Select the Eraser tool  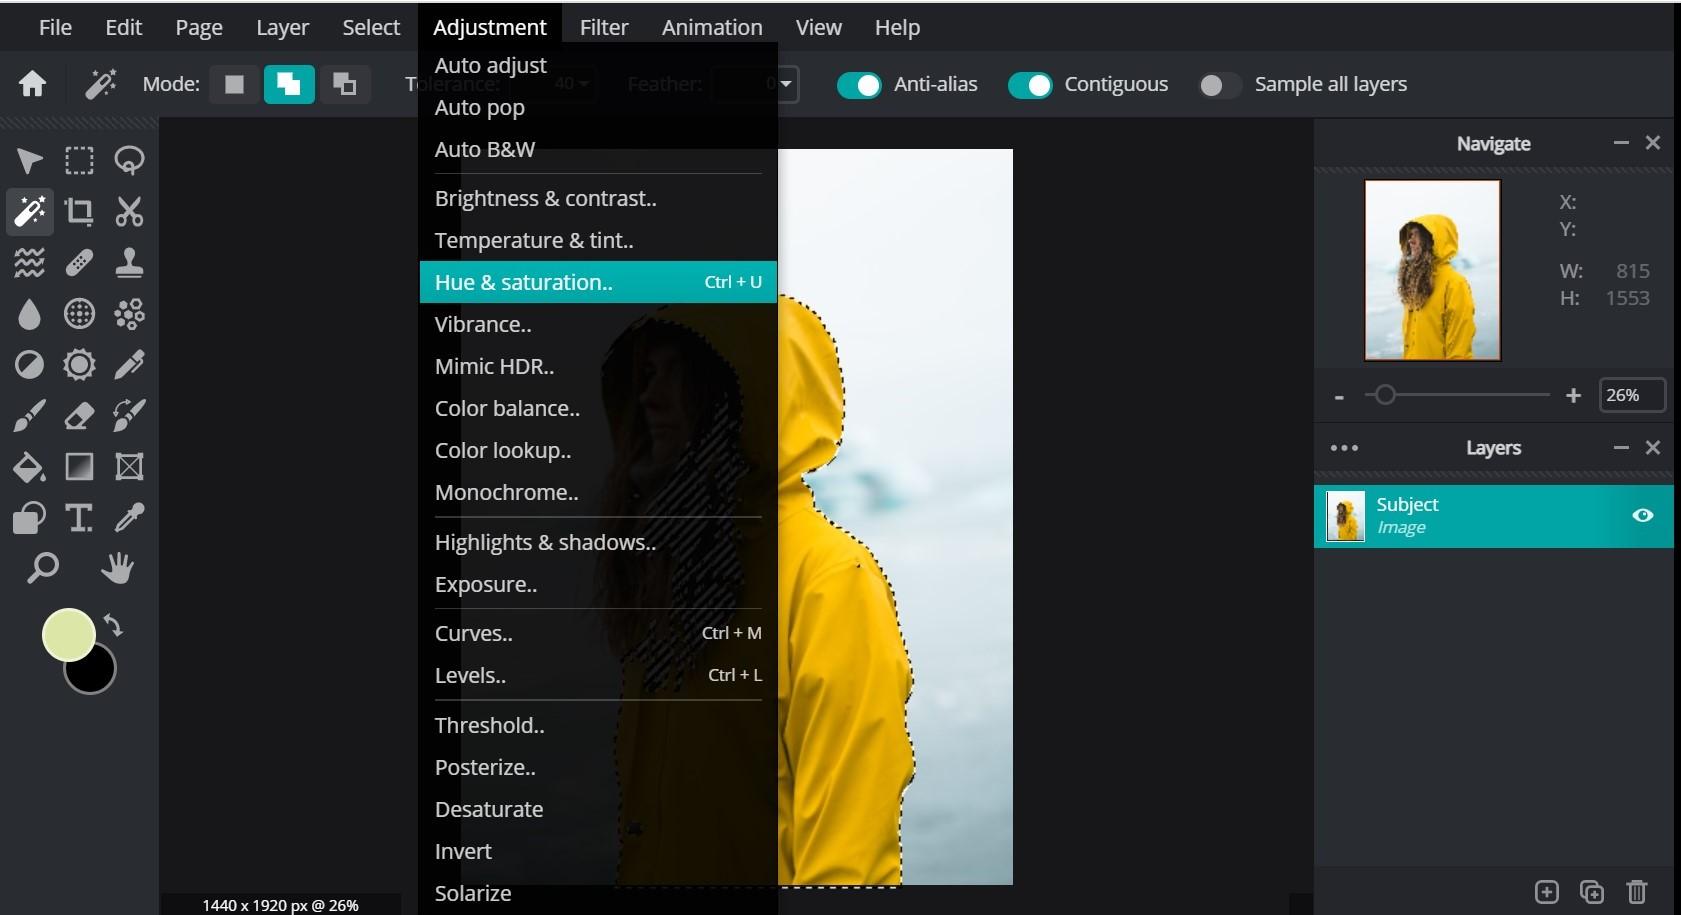(79, 416)
